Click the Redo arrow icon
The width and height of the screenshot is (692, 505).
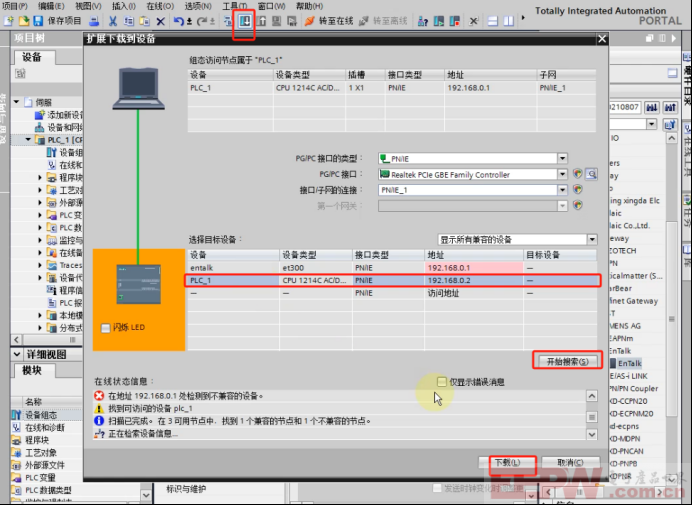(202, 21)
